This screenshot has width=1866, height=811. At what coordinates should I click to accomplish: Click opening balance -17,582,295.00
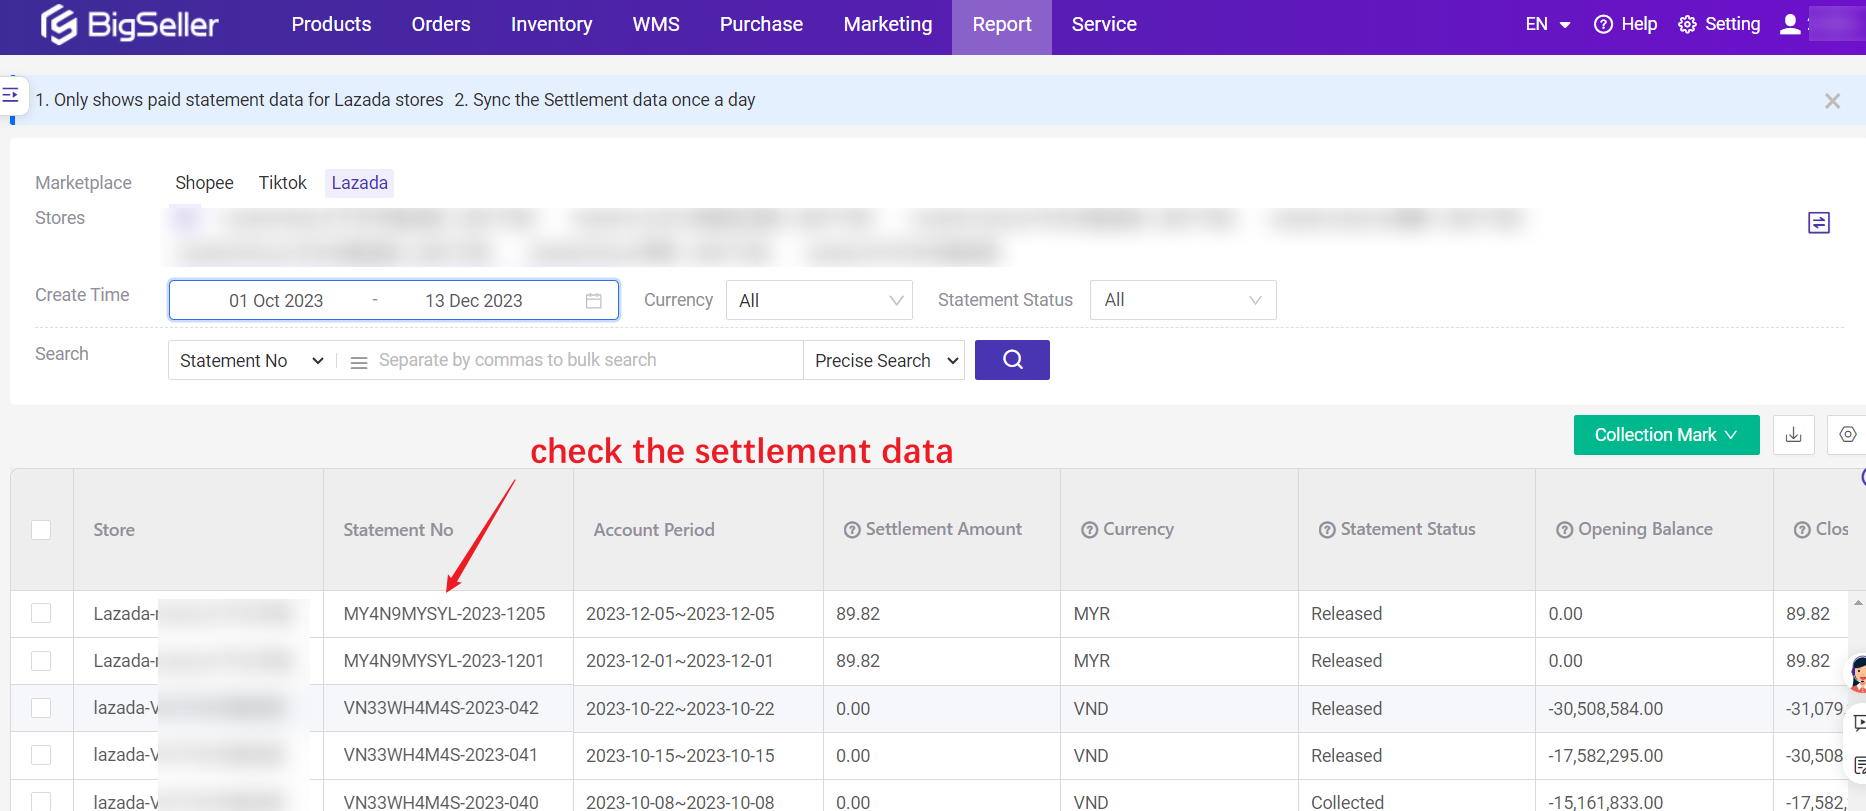click(1606, 756)
